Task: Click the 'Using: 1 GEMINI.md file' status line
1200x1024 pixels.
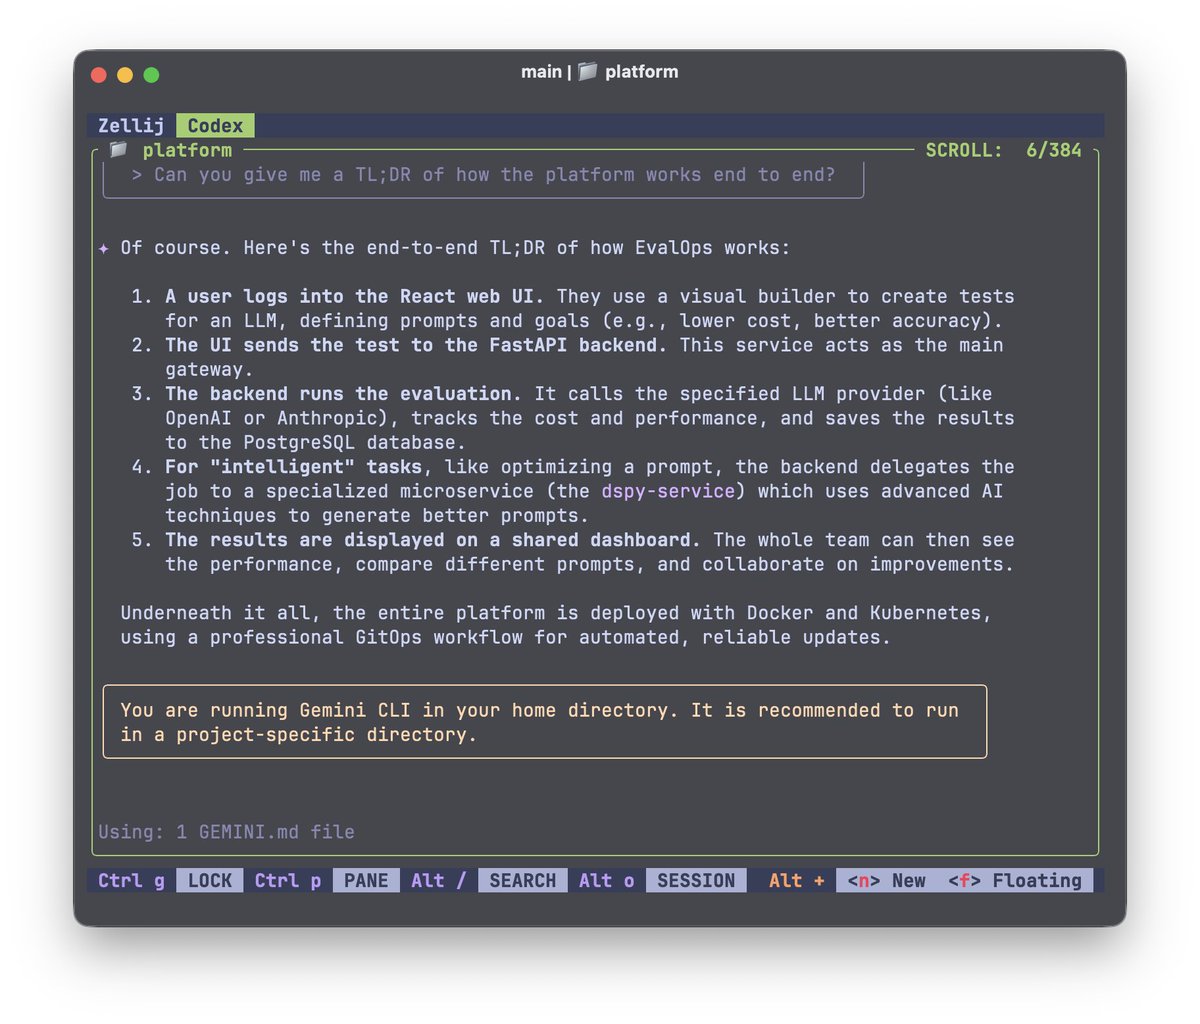Action: (226, 832)
